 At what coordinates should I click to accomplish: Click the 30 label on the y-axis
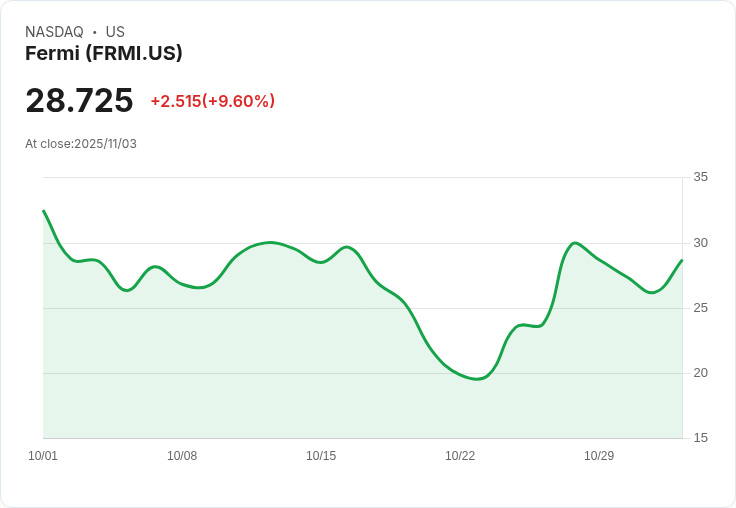pyautogui.click(x=701, y=243)
